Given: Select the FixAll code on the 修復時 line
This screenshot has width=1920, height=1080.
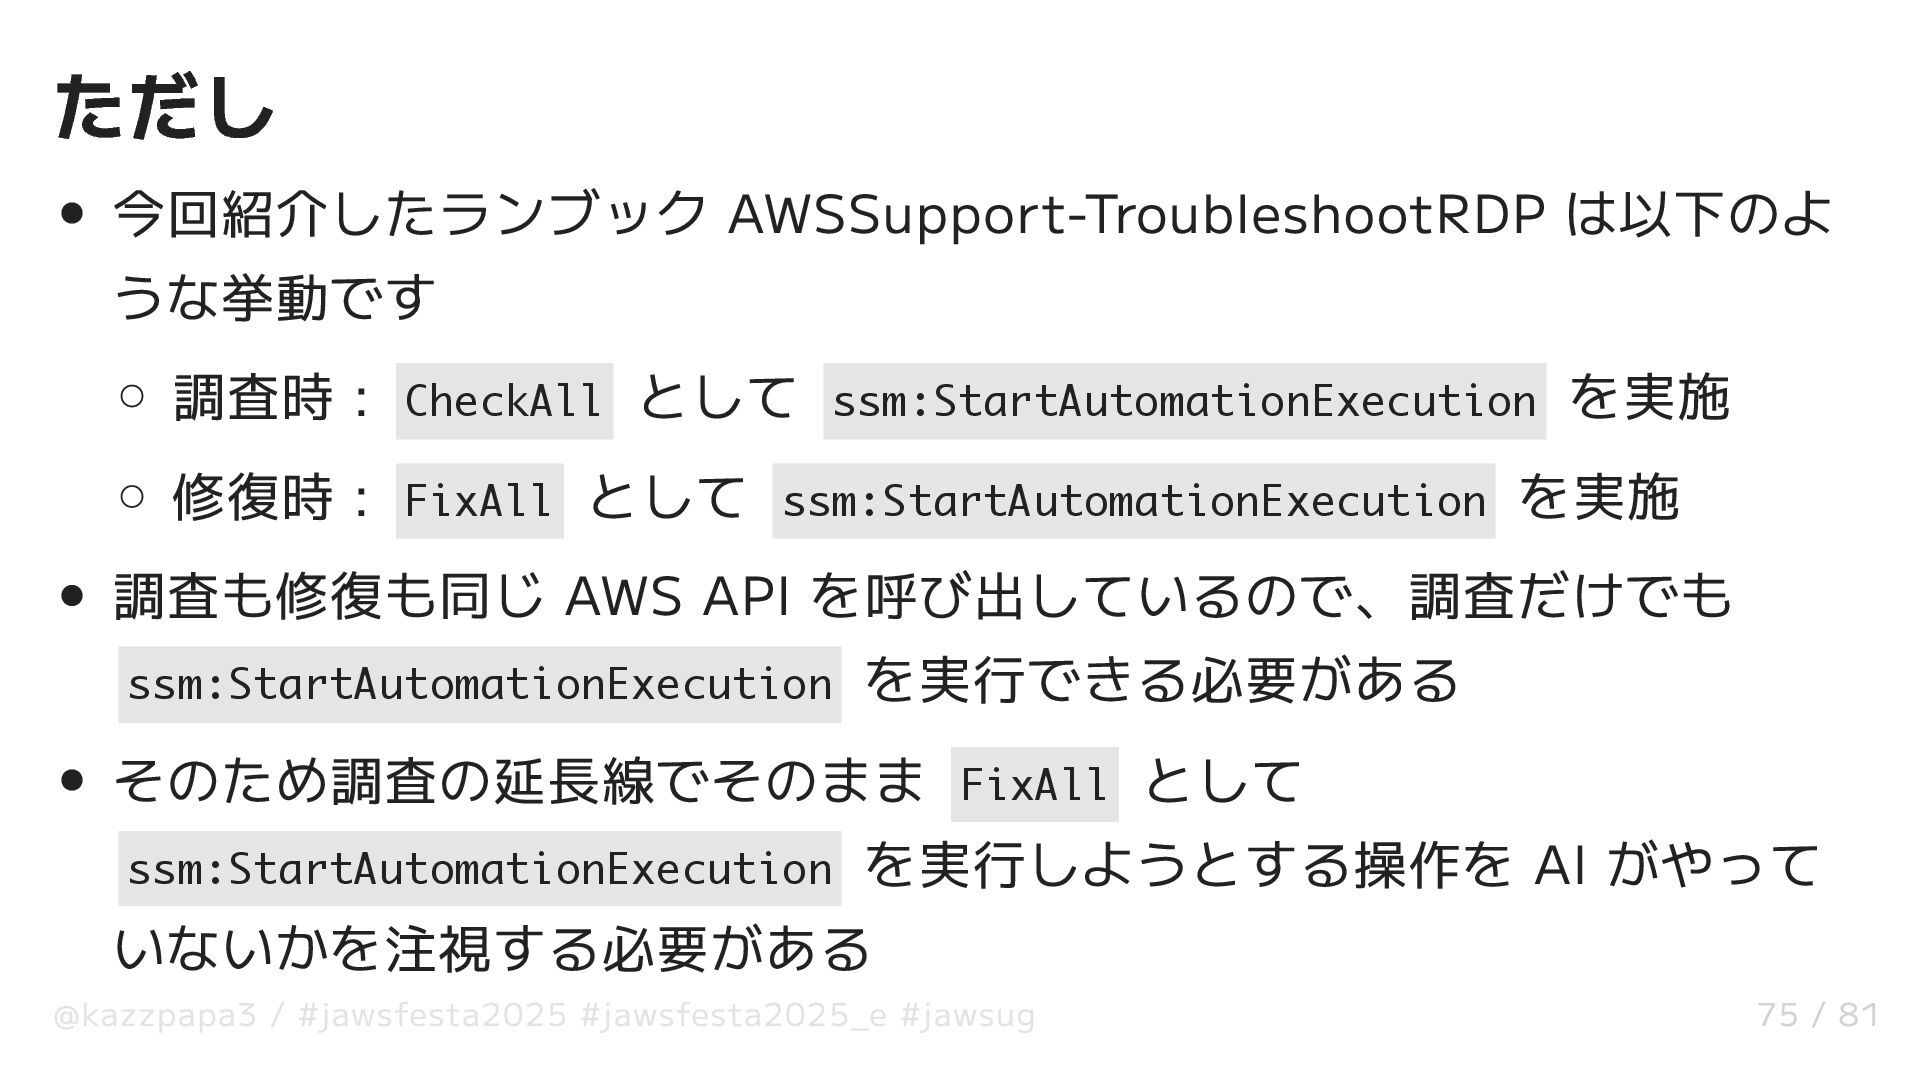Looking at the screenshot, I should pyautogui.click(x=479, y=501).
